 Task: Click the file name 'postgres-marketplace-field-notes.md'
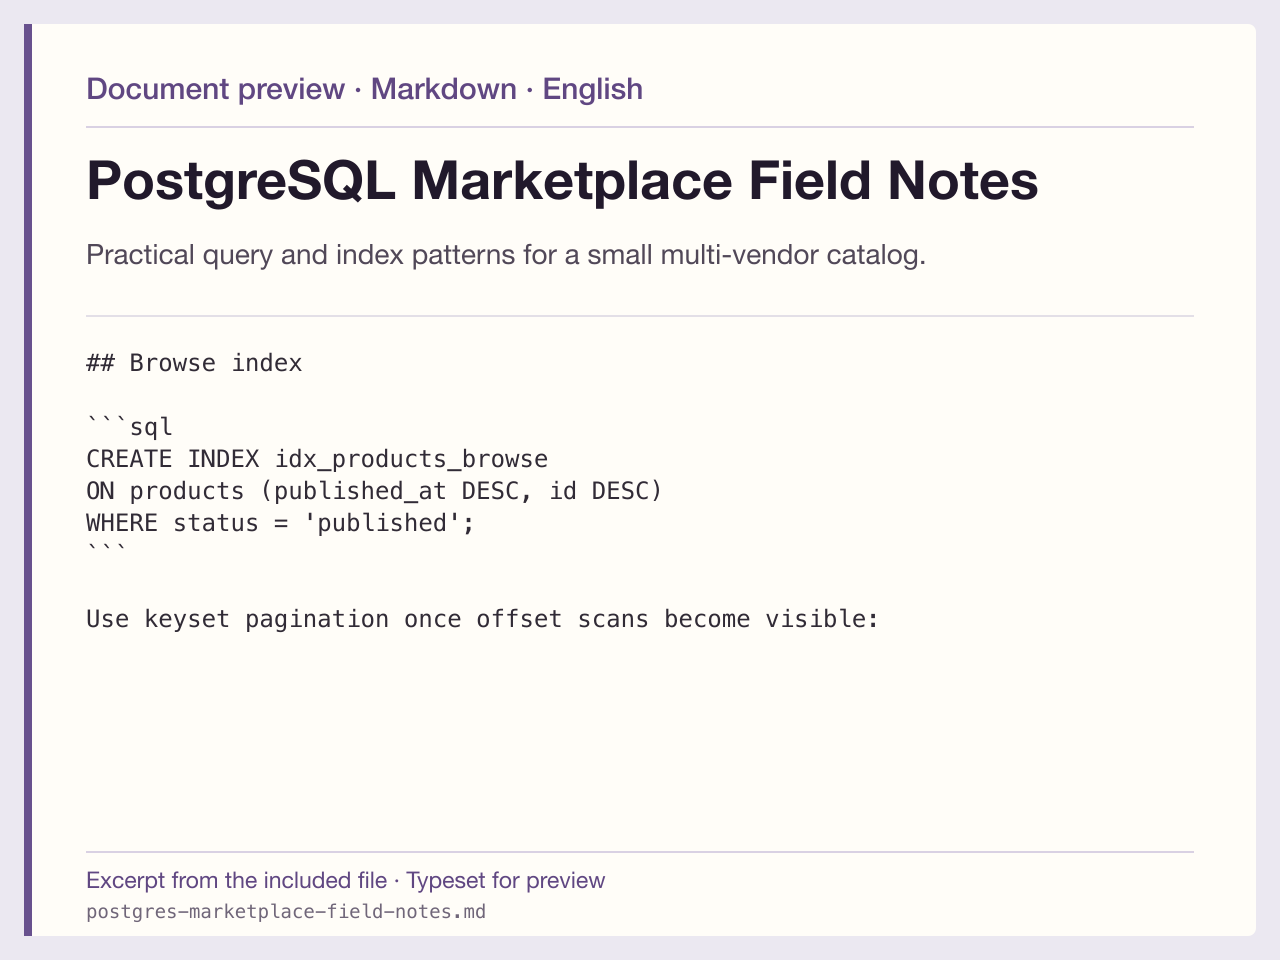[x=286, y=912]
